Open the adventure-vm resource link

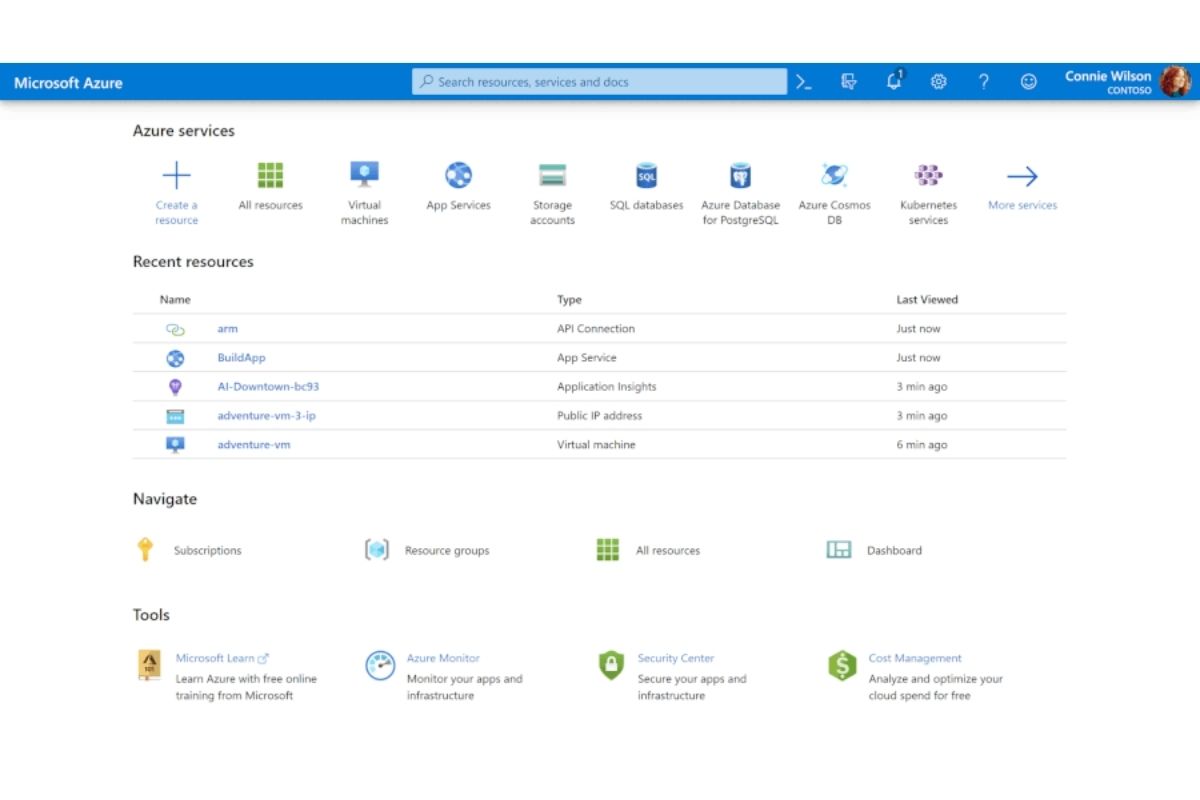point(254,445)
